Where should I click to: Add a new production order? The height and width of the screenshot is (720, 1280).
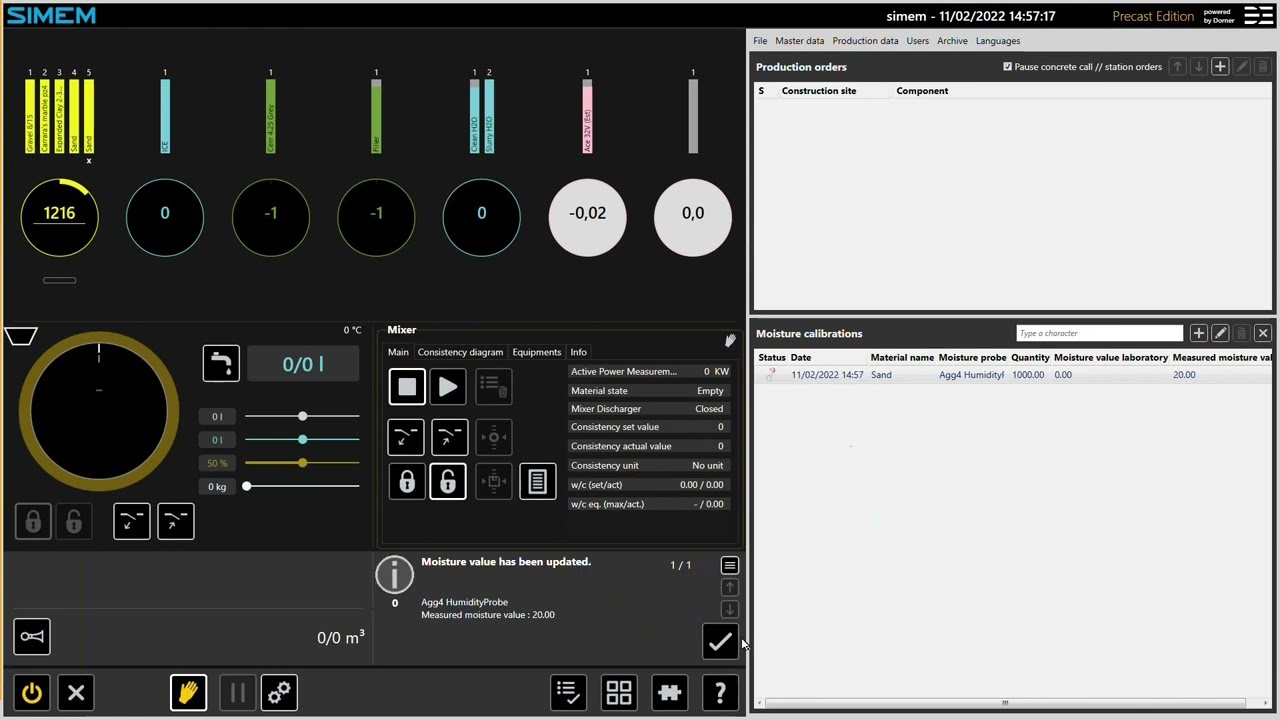tap(1220, 67)
